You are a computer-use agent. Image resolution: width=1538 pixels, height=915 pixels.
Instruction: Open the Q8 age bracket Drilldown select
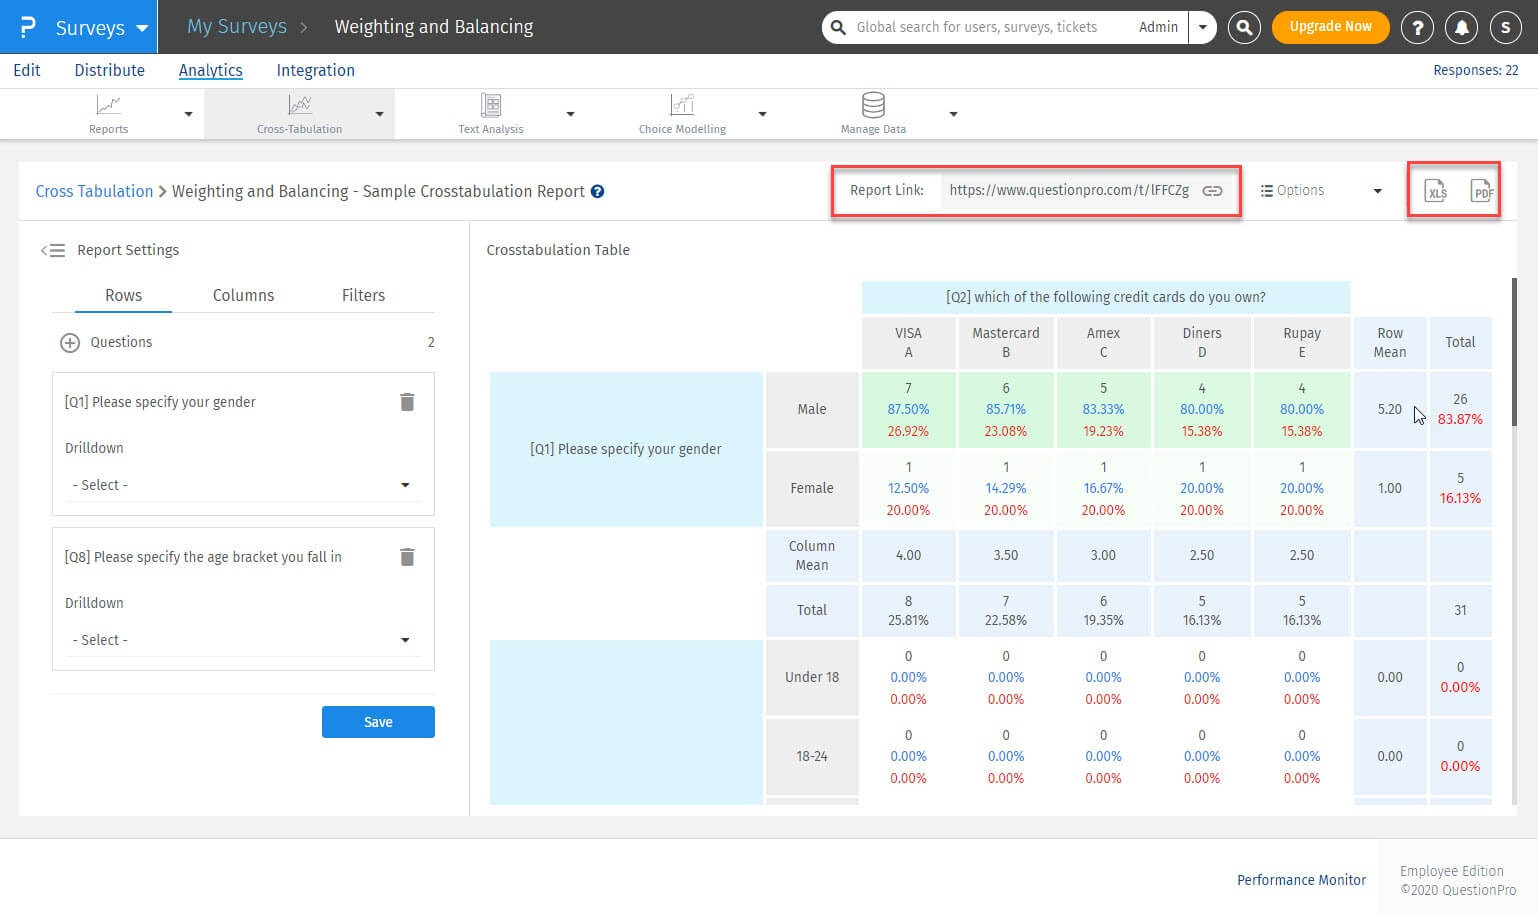coord(241,640)
